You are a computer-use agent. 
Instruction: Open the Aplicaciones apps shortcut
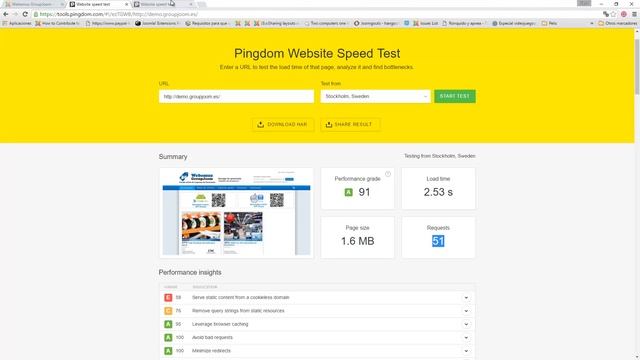click(17, 24)
